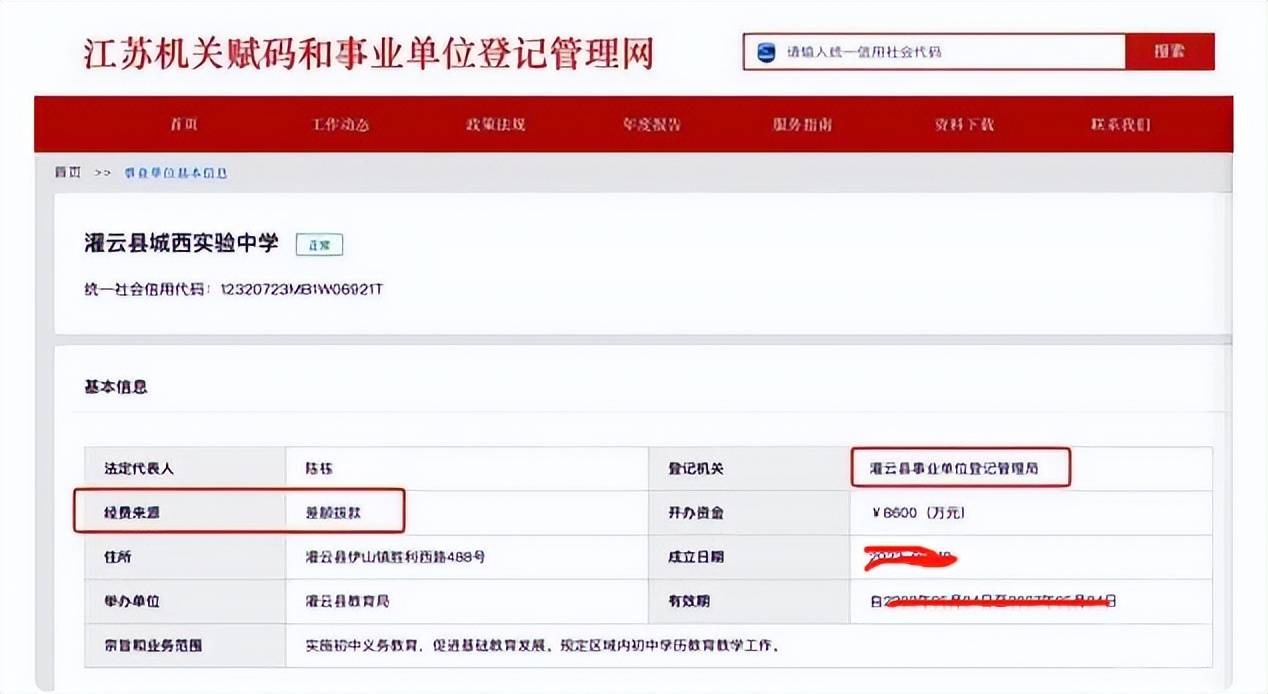Go to 工作动态 in the navigation bar
The width and height of the screenshot is (1268, 694).
pos(340,125)
